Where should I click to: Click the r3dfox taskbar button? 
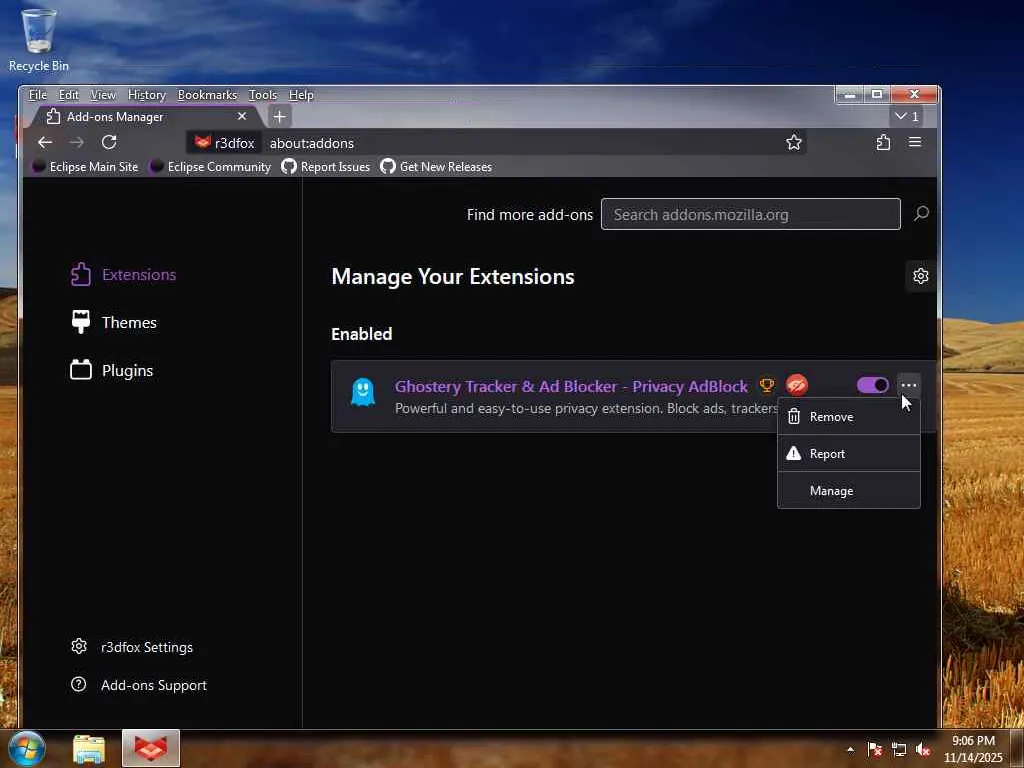coord(151,748)
